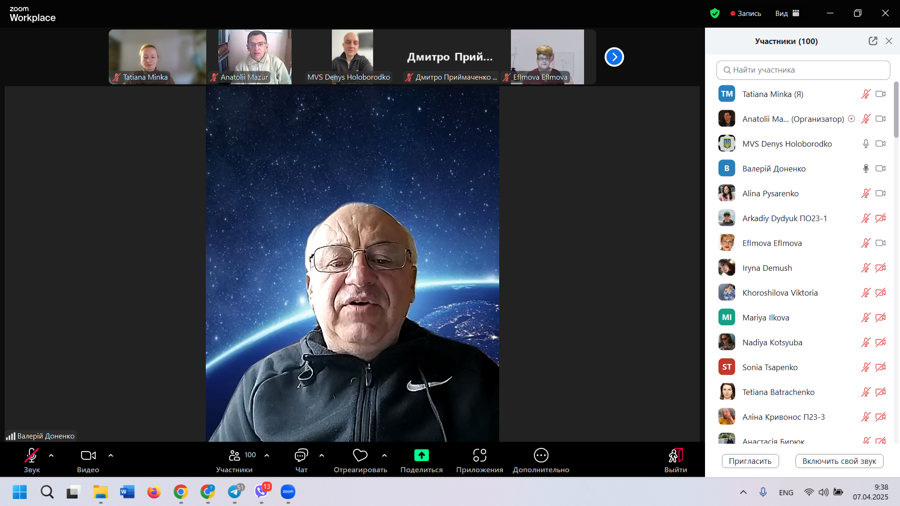
Task: Select Дмитро Приймаченко video tile
Action: (x=450, y=57)
